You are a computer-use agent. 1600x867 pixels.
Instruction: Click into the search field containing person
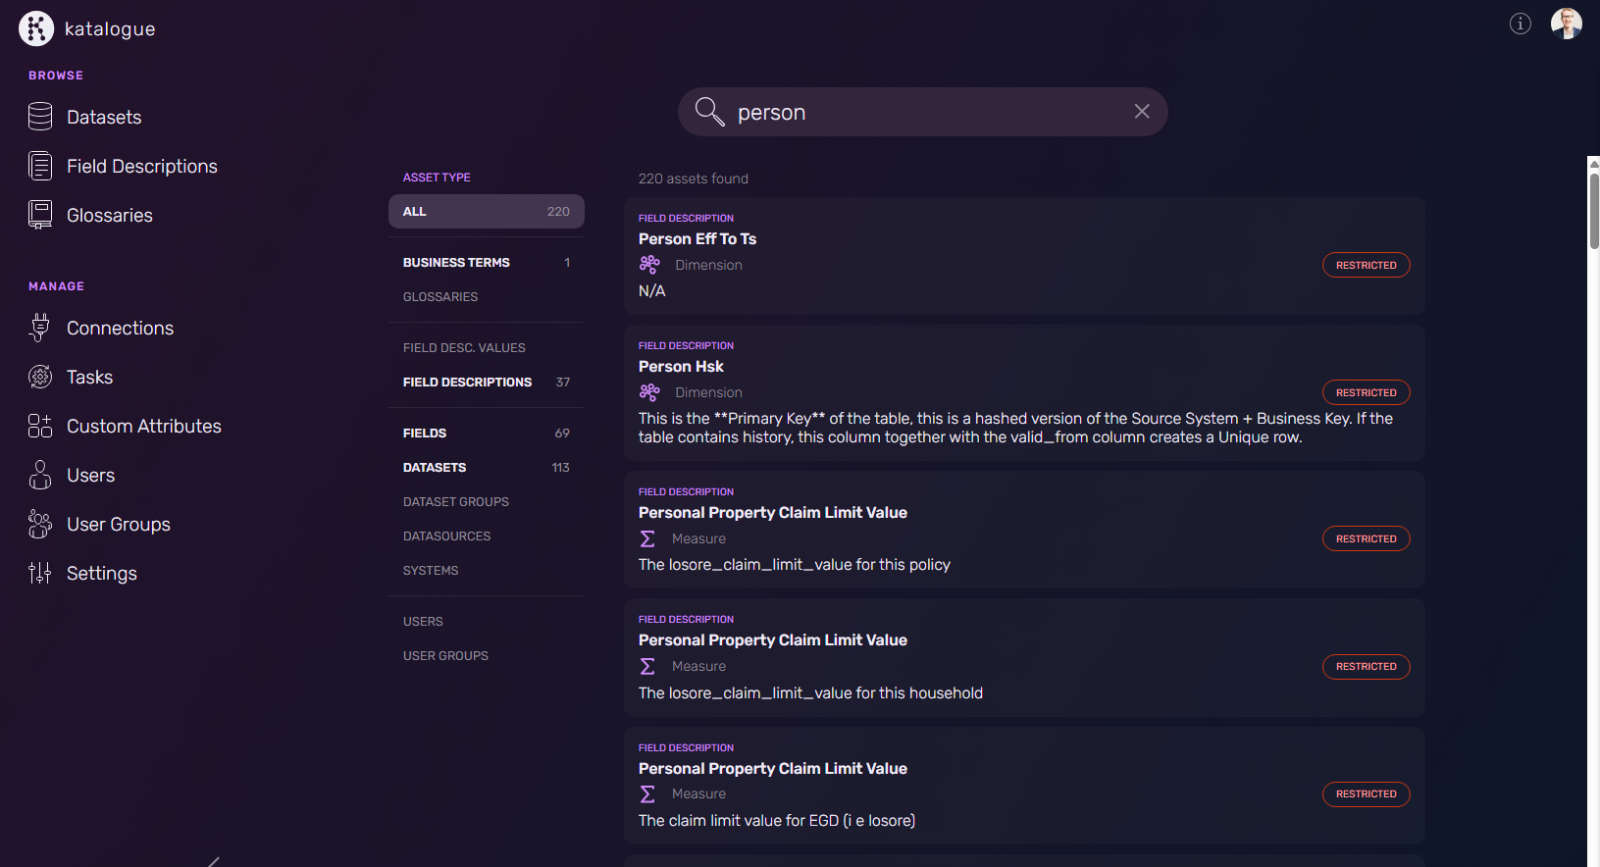[x=920, y=112]
